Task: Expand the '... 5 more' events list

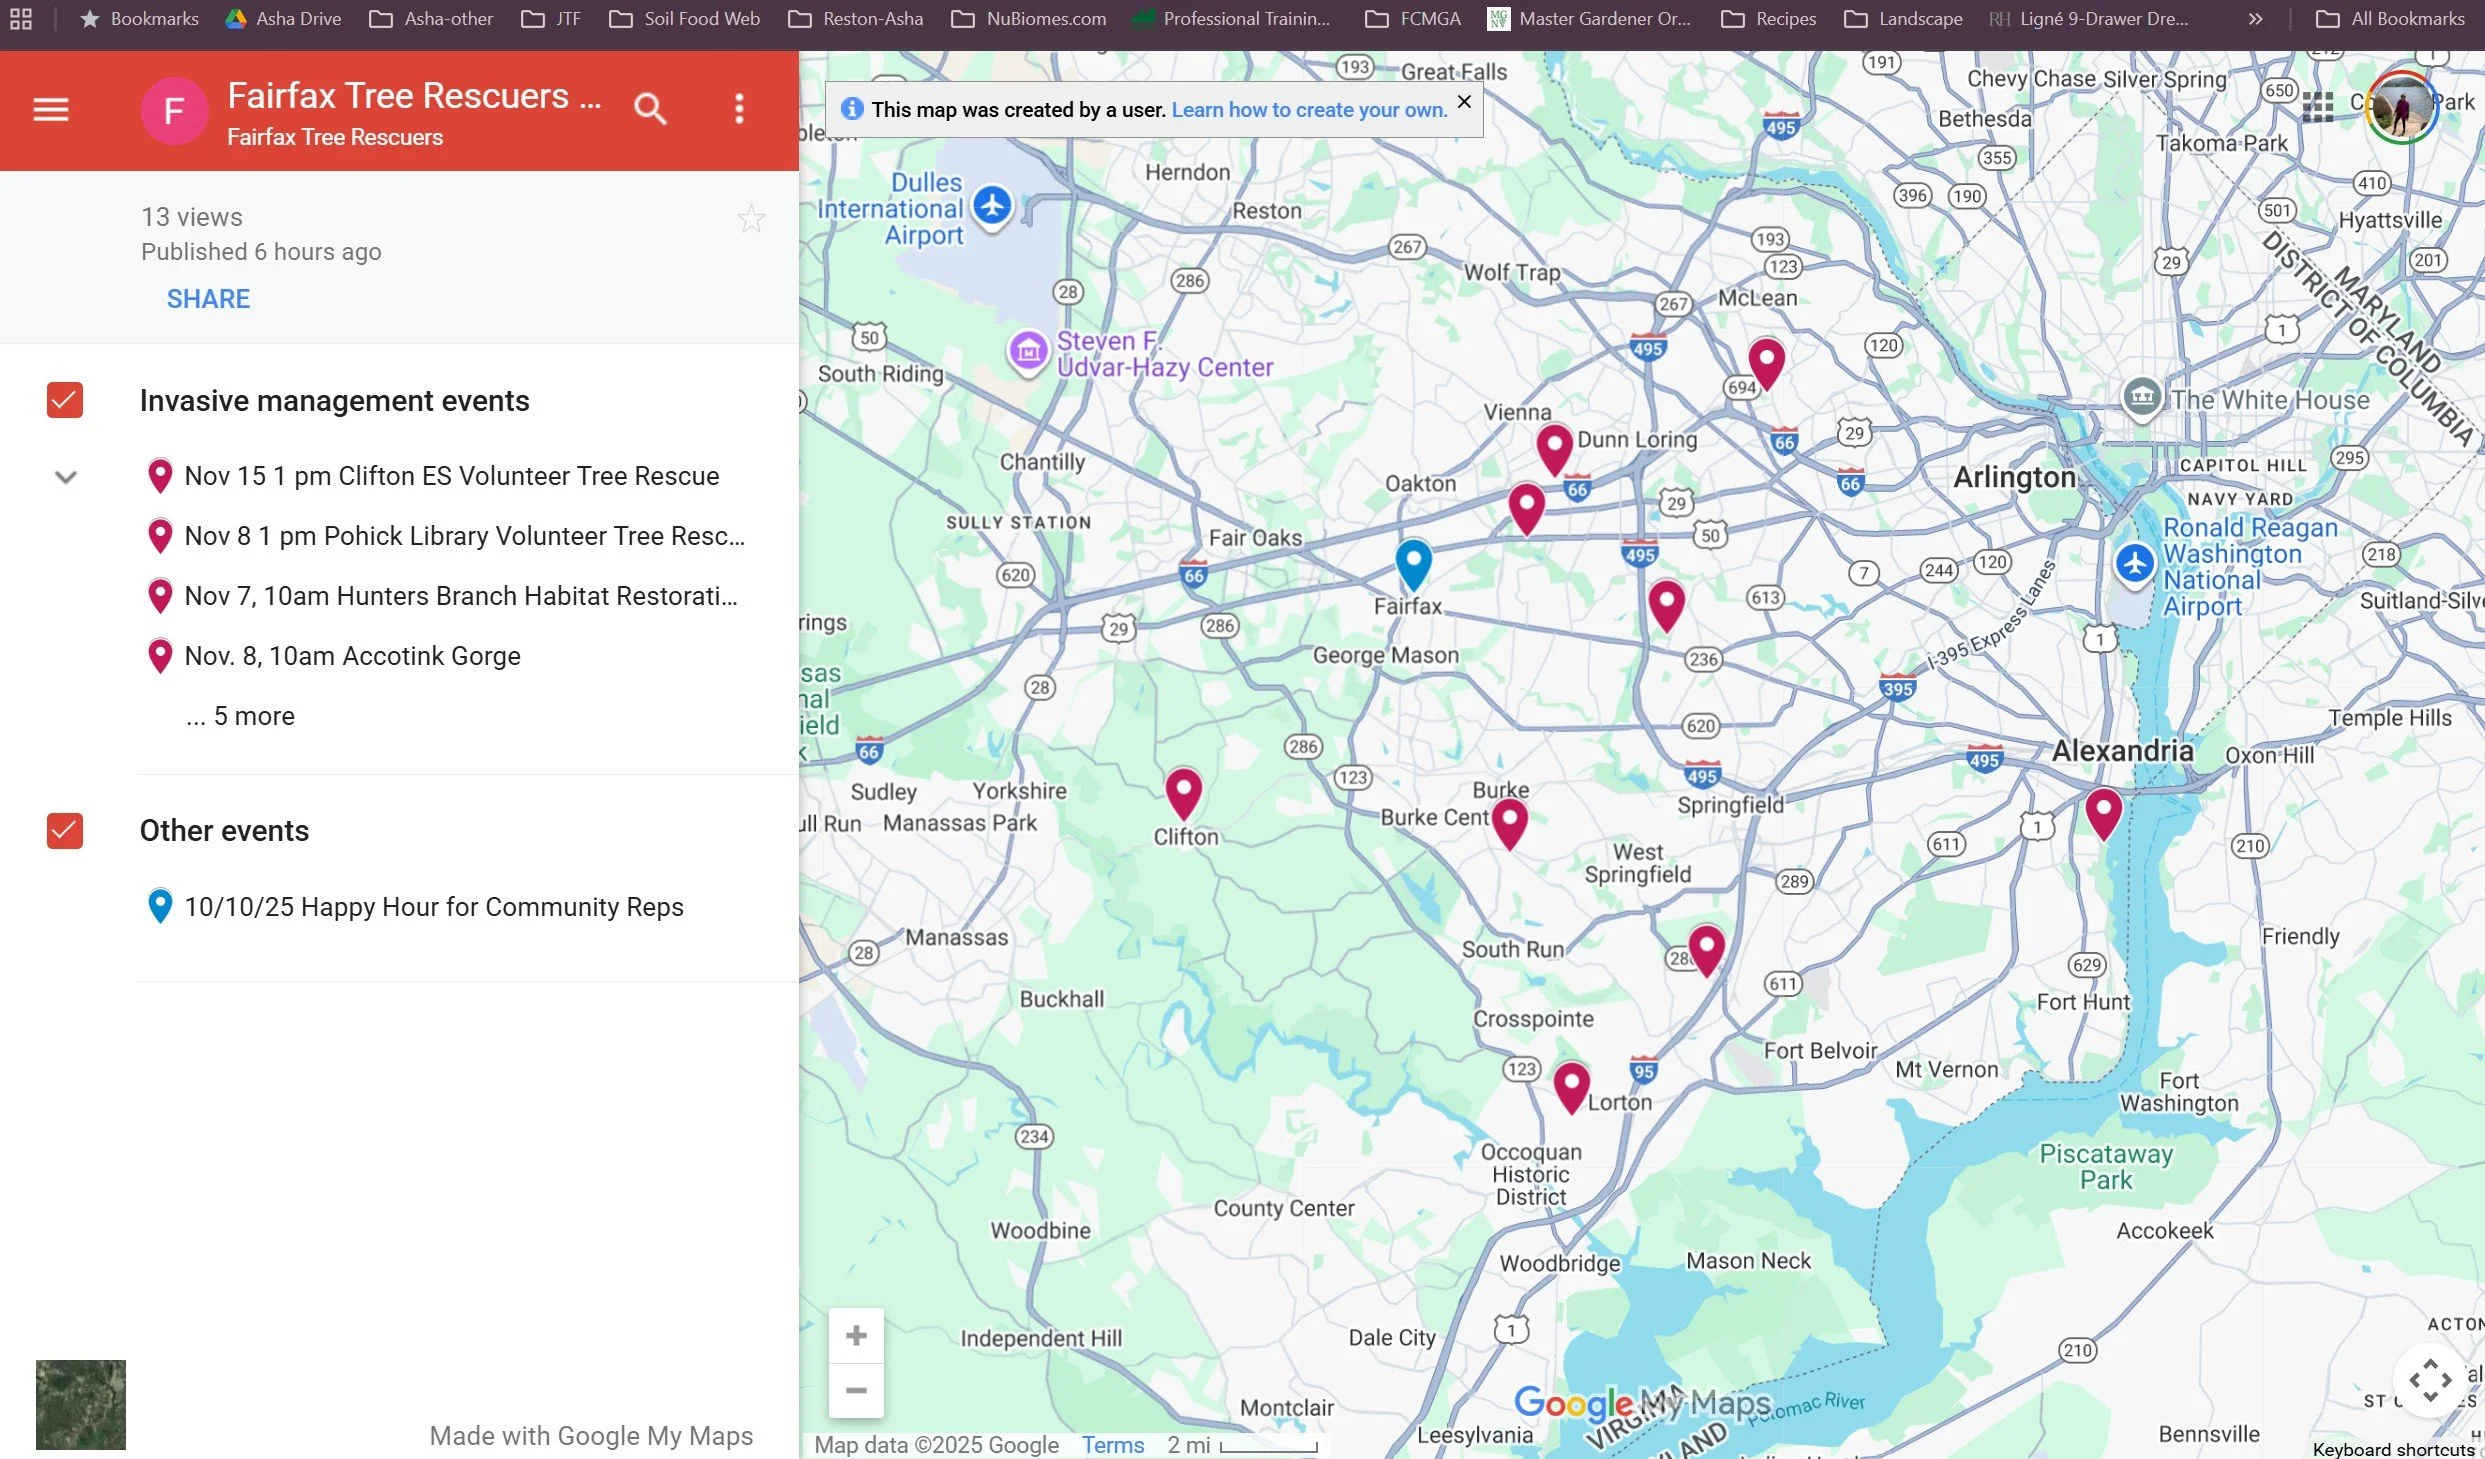Action: tap(240, 716)
